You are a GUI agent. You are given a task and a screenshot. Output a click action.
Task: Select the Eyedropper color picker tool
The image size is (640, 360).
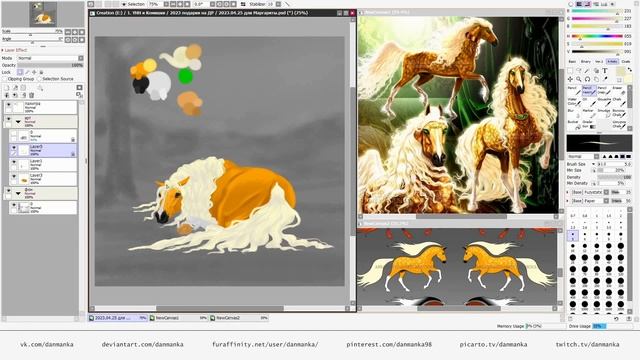[605, 79]
